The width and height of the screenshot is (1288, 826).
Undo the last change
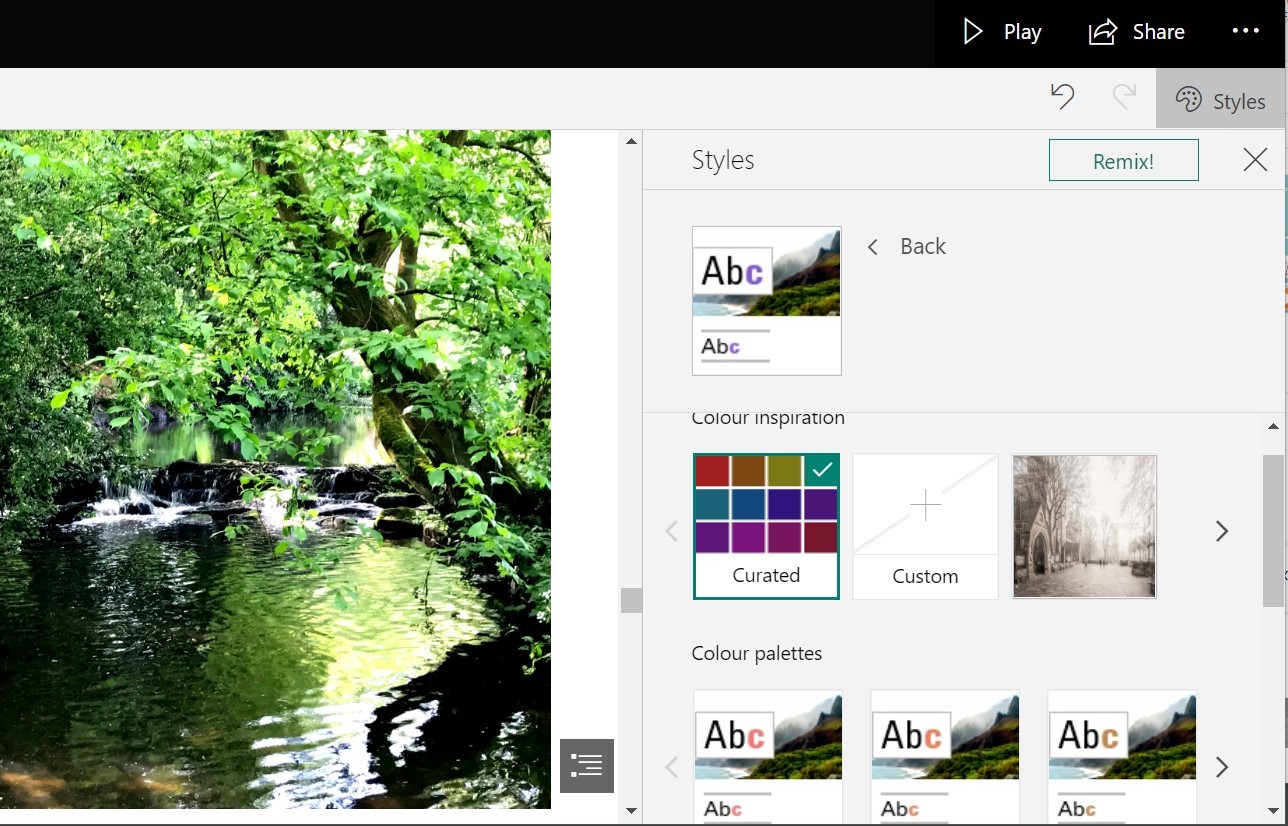[x=1062, y=98]
